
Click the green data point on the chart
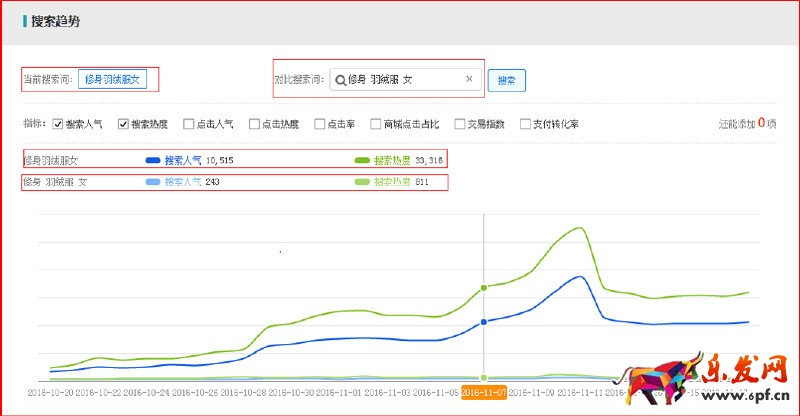pyautogui.click(x=484, y=288)
